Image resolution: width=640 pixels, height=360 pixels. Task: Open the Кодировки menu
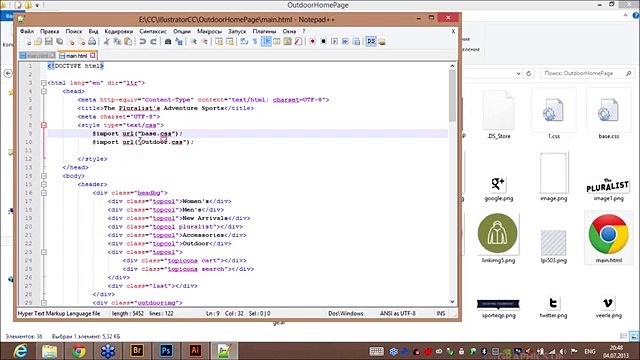[118, 31]
